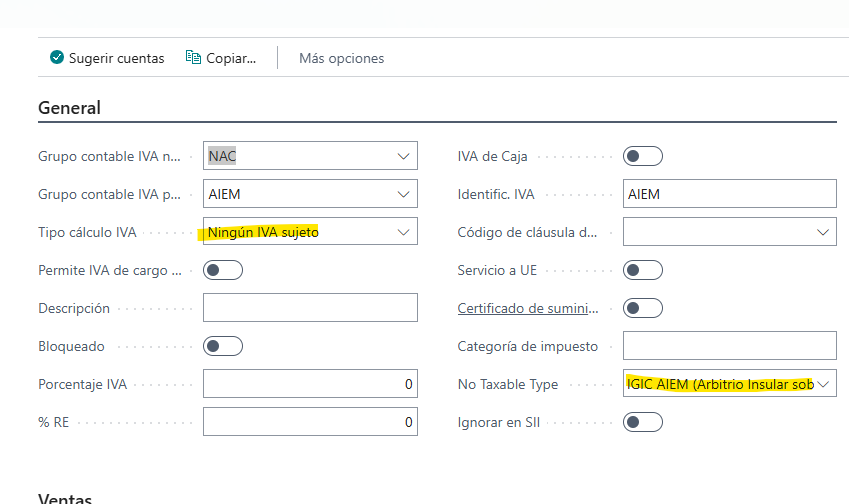Open Tipo cálculo IVA dropdown
The height and width of the screenshot is (504, 849).
coord(403,232)
